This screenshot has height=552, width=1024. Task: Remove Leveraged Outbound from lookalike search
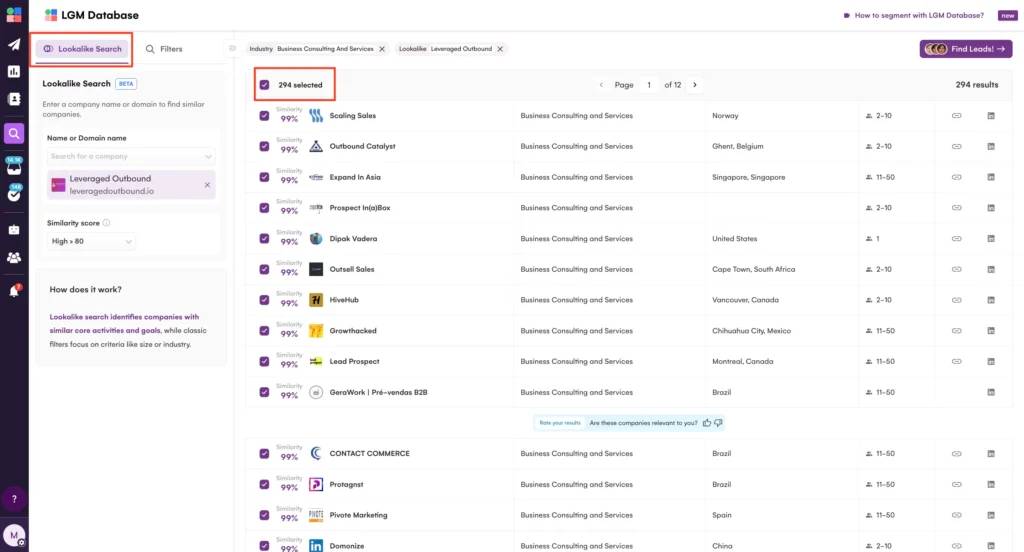[207, 185]
